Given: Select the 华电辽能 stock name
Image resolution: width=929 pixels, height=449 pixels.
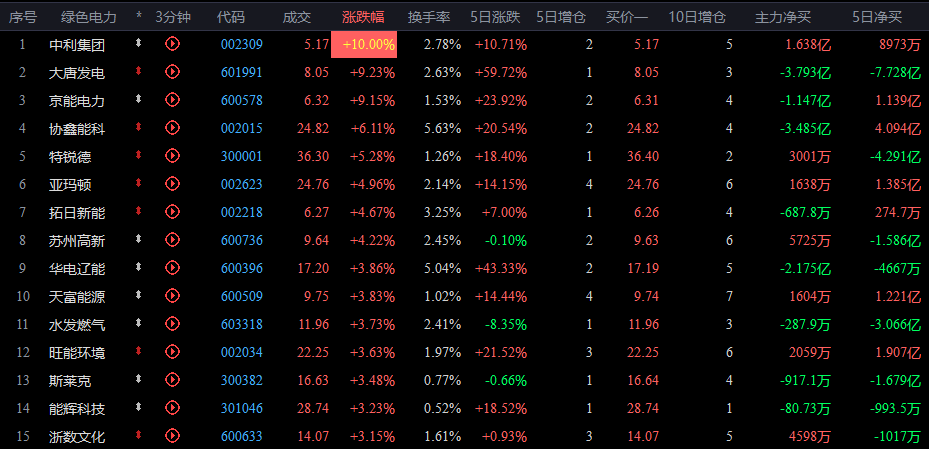Looking at the screenshot, I should (x=77, y=269).
